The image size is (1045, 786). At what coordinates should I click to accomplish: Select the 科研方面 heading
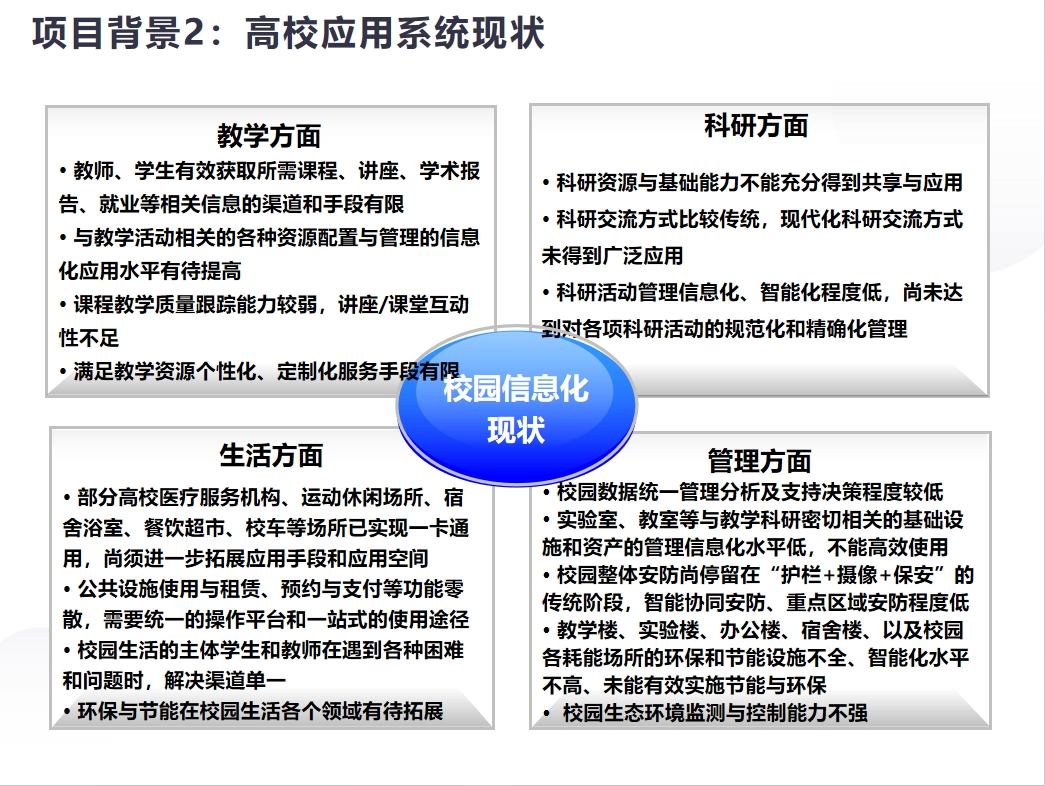click(756, 125)
